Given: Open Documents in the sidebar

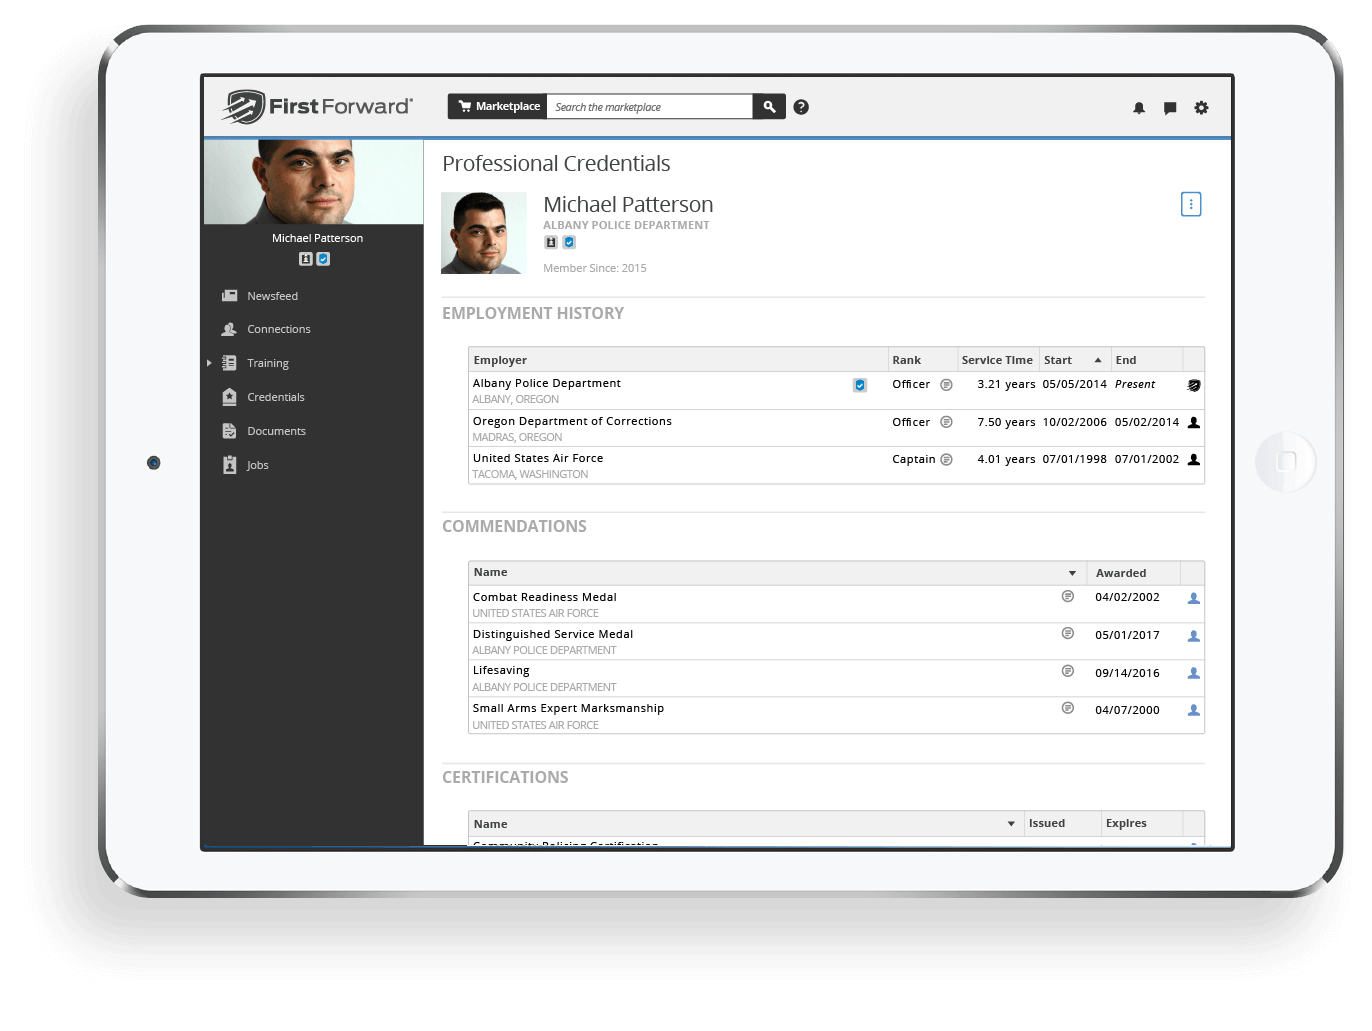Looking at the screenshot, I should (277, 431).
